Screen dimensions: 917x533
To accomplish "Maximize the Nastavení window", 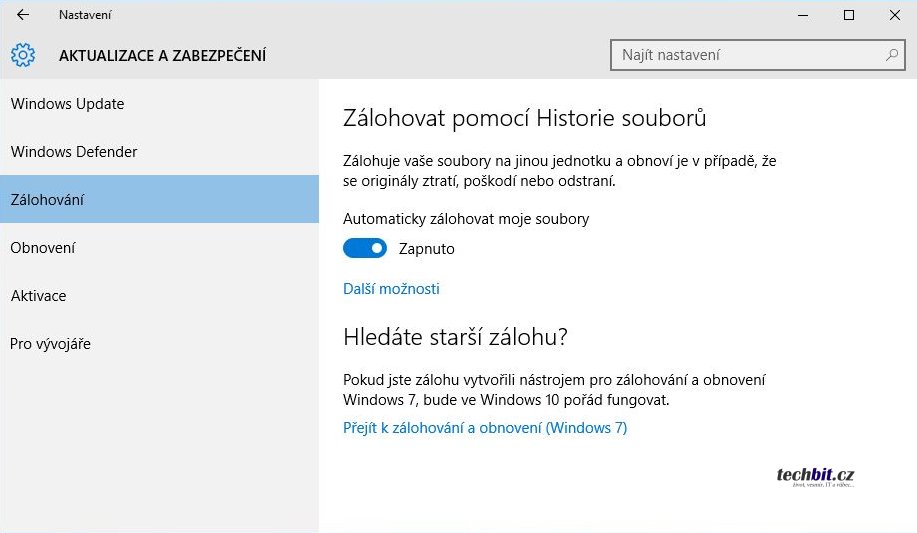I will click(849, 15).
